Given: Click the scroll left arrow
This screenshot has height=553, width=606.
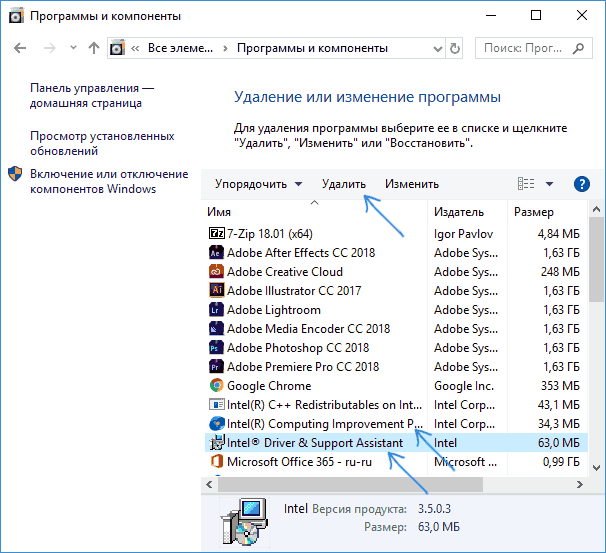Looking at the screenshot, I should pyautogui.click(x=209, y=485).
